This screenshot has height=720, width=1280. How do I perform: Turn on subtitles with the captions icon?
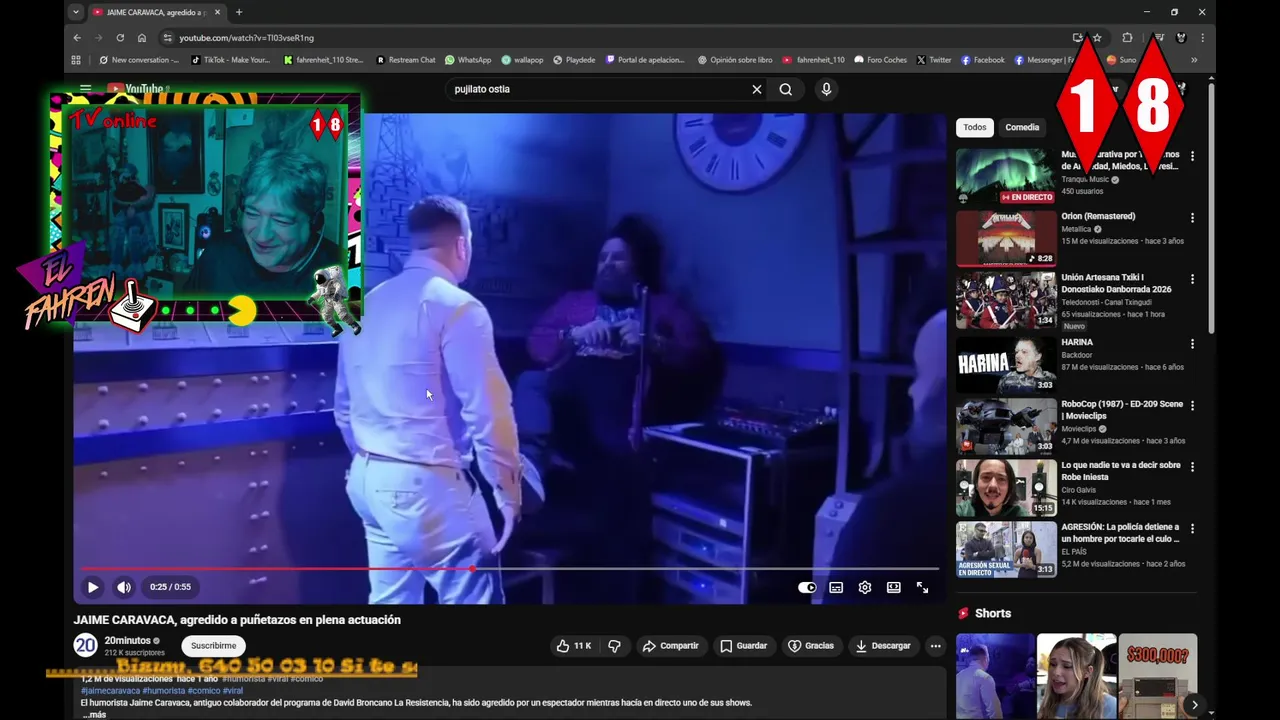[x=836, y=588]
